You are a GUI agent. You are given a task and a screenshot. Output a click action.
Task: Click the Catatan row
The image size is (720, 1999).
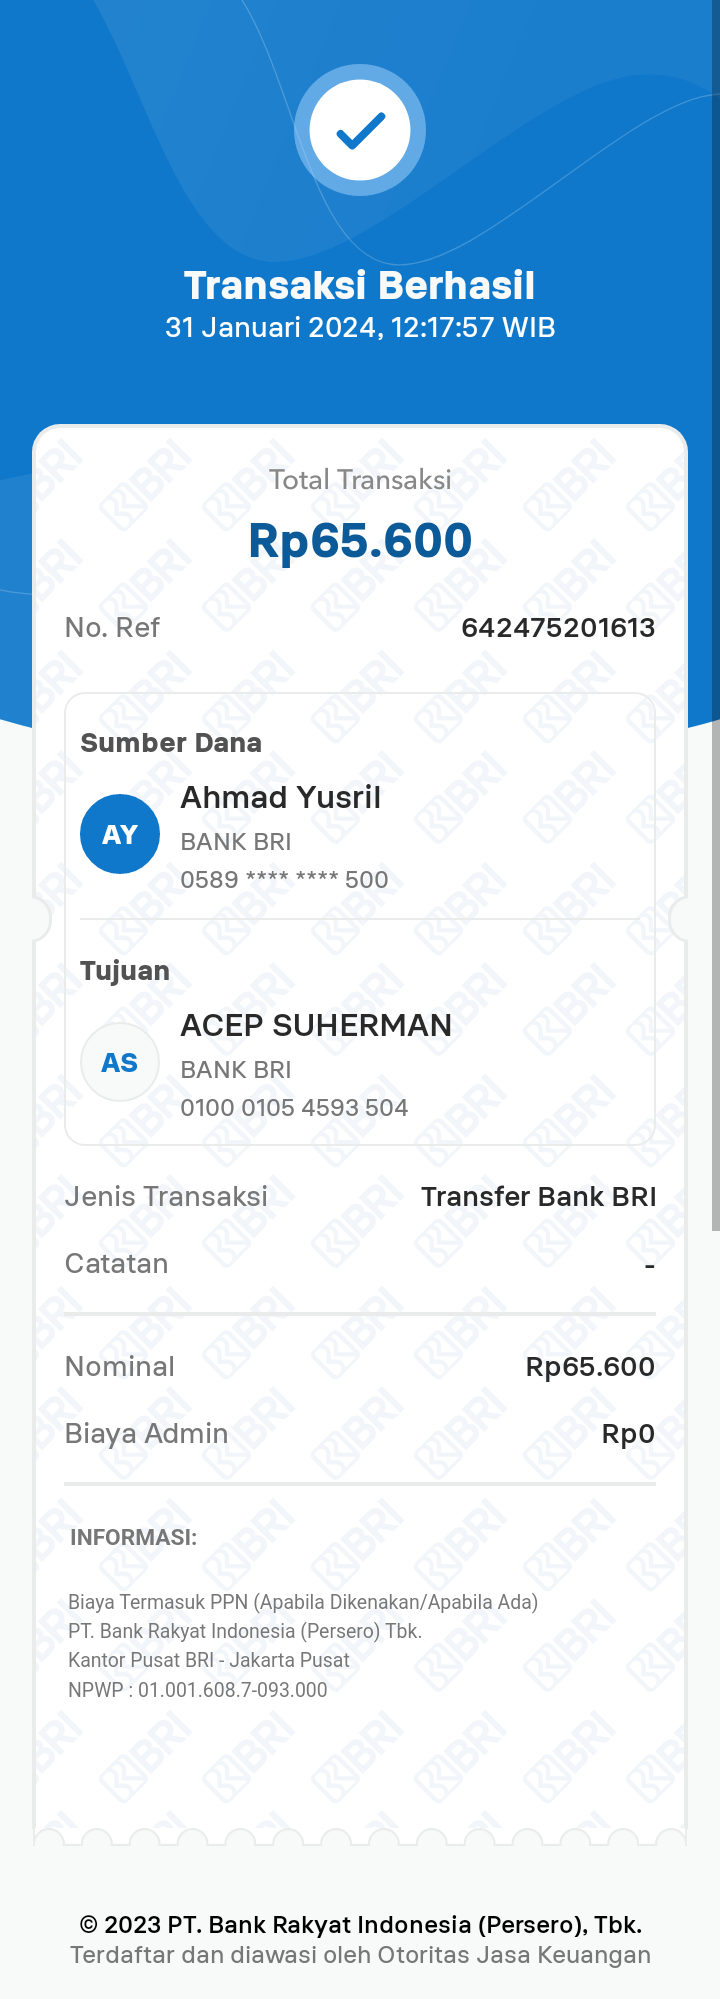pyautogui.click(x=360, y=1264)
